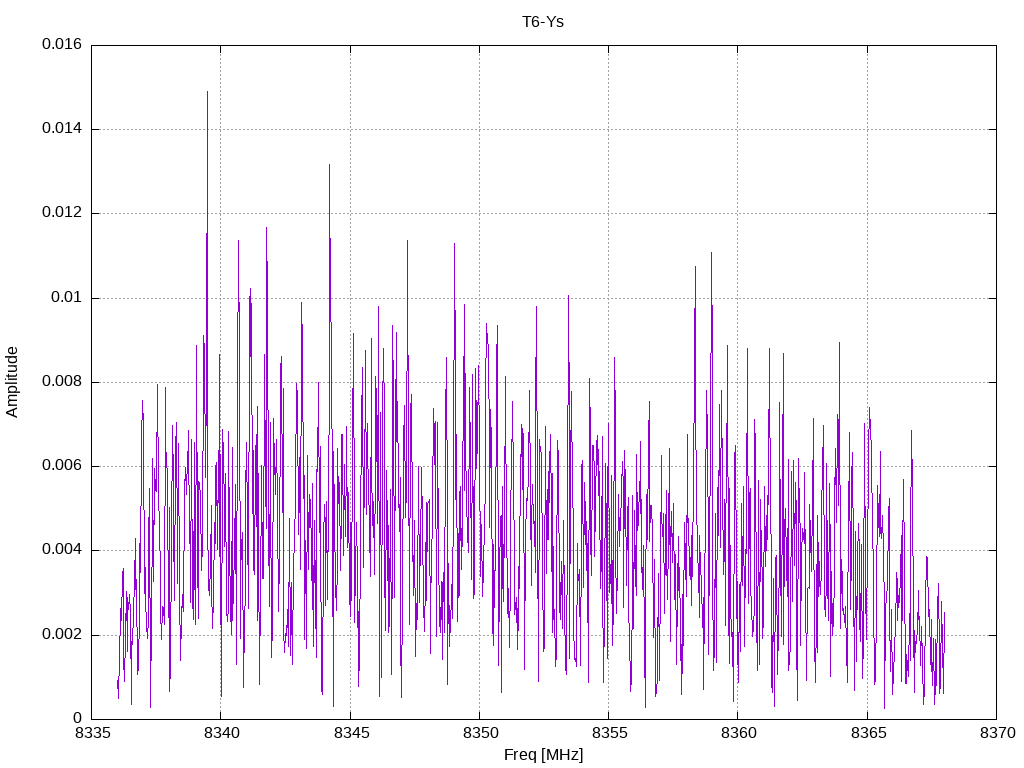1024x768 pixels.
Task: Click x-axis tick label 8350
Action: [x=480, y=733]
